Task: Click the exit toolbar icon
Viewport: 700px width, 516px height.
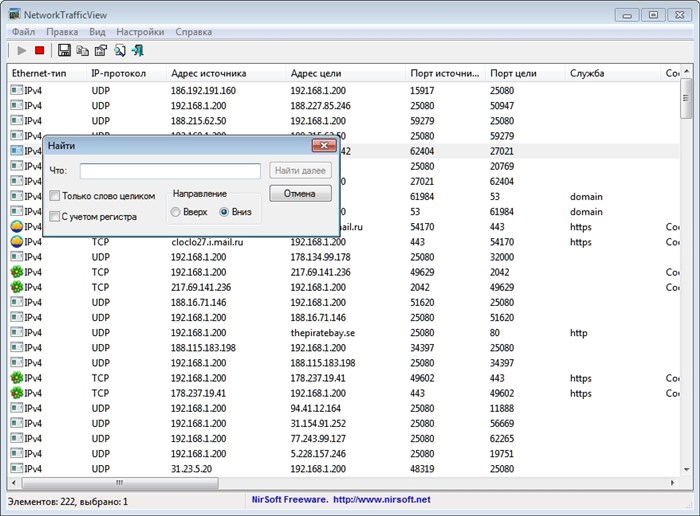Action: click(x=138, y=50)
